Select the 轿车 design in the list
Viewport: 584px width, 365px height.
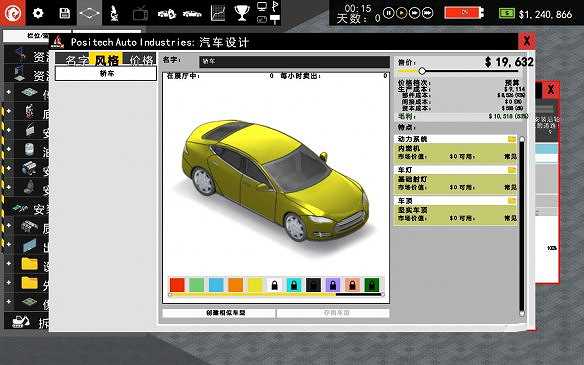click(106, 73)
